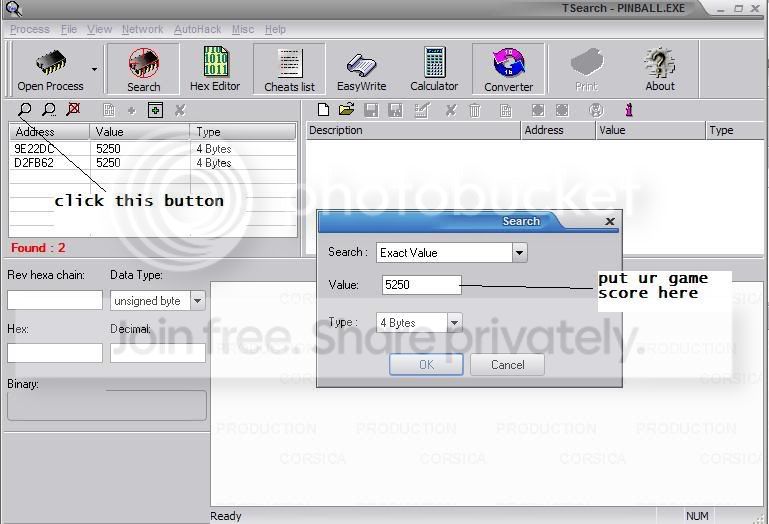Open the Misc menu

243,29
